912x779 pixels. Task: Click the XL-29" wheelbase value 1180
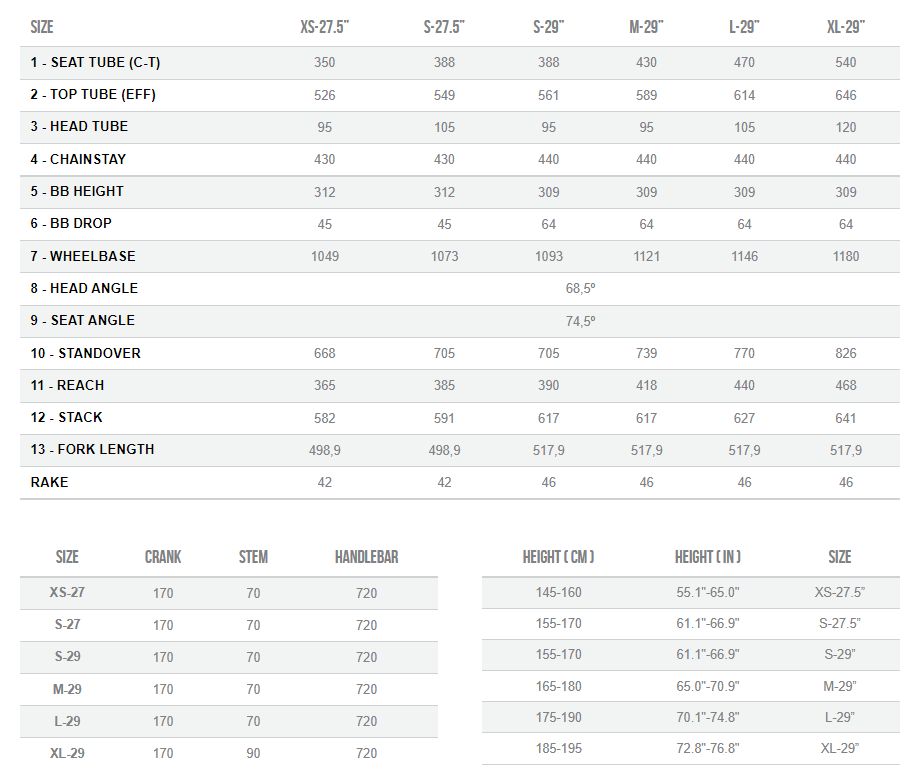846,256
